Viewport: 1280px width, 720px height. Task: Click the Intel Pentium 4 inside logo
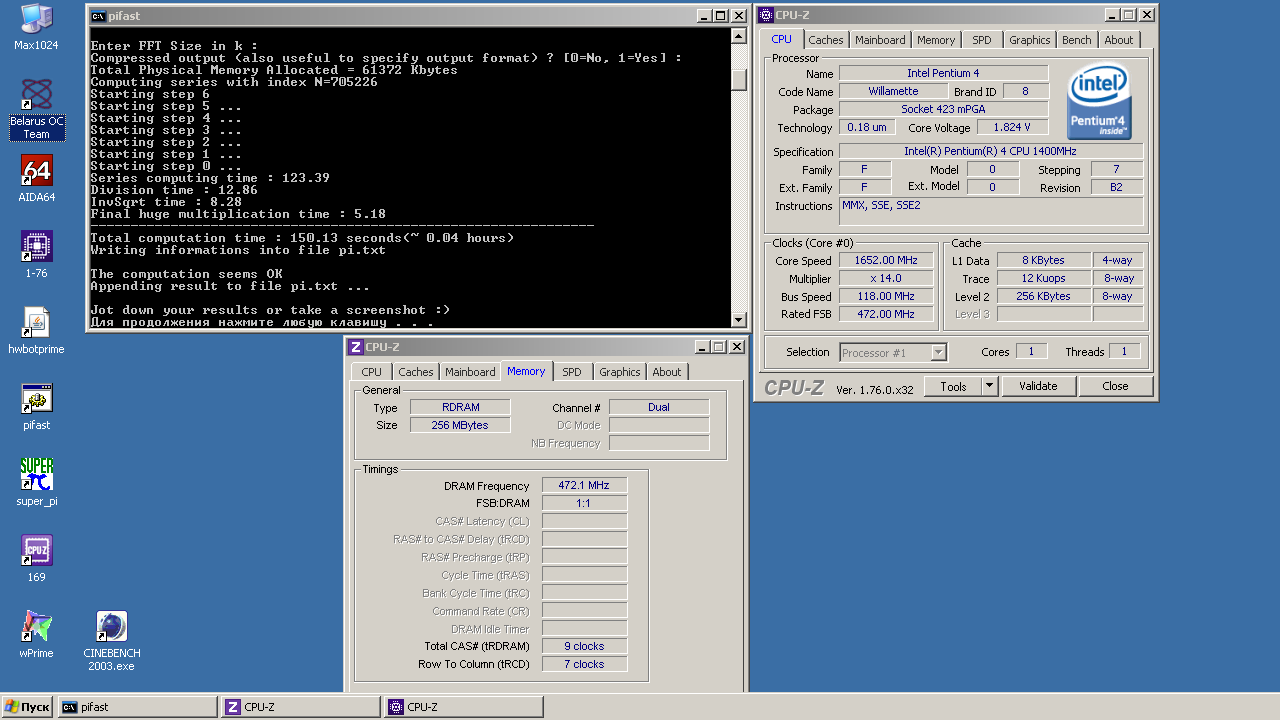[x=1099, y=101]
